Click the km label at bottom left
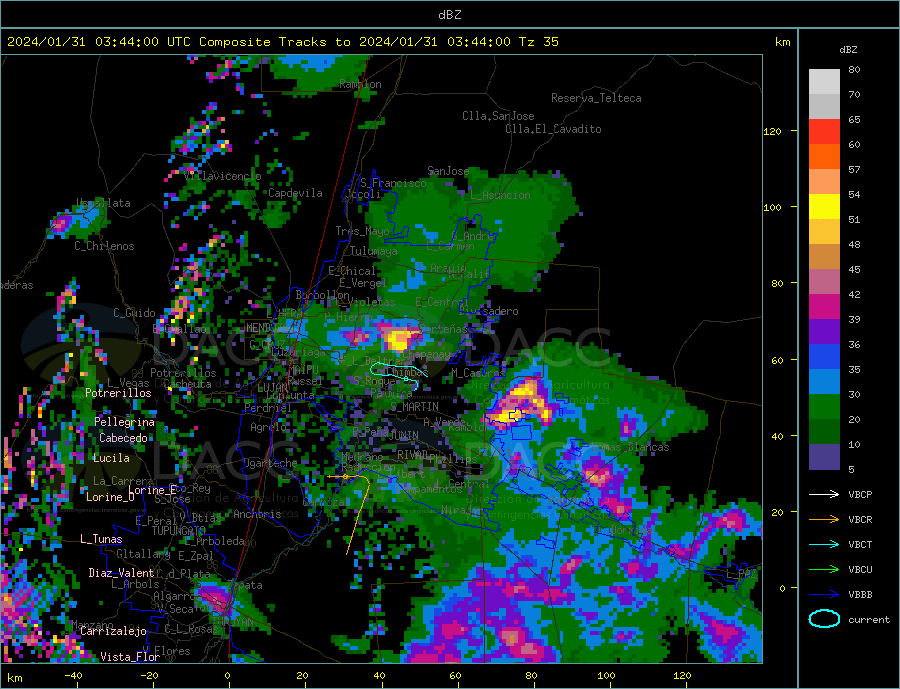 coord(15,678)
